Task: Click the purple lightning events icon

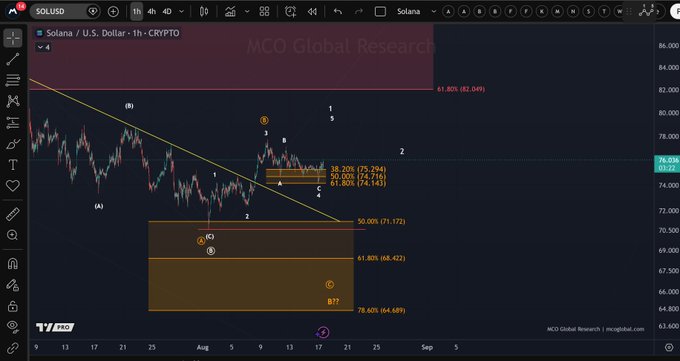Action: coord(323,333)
